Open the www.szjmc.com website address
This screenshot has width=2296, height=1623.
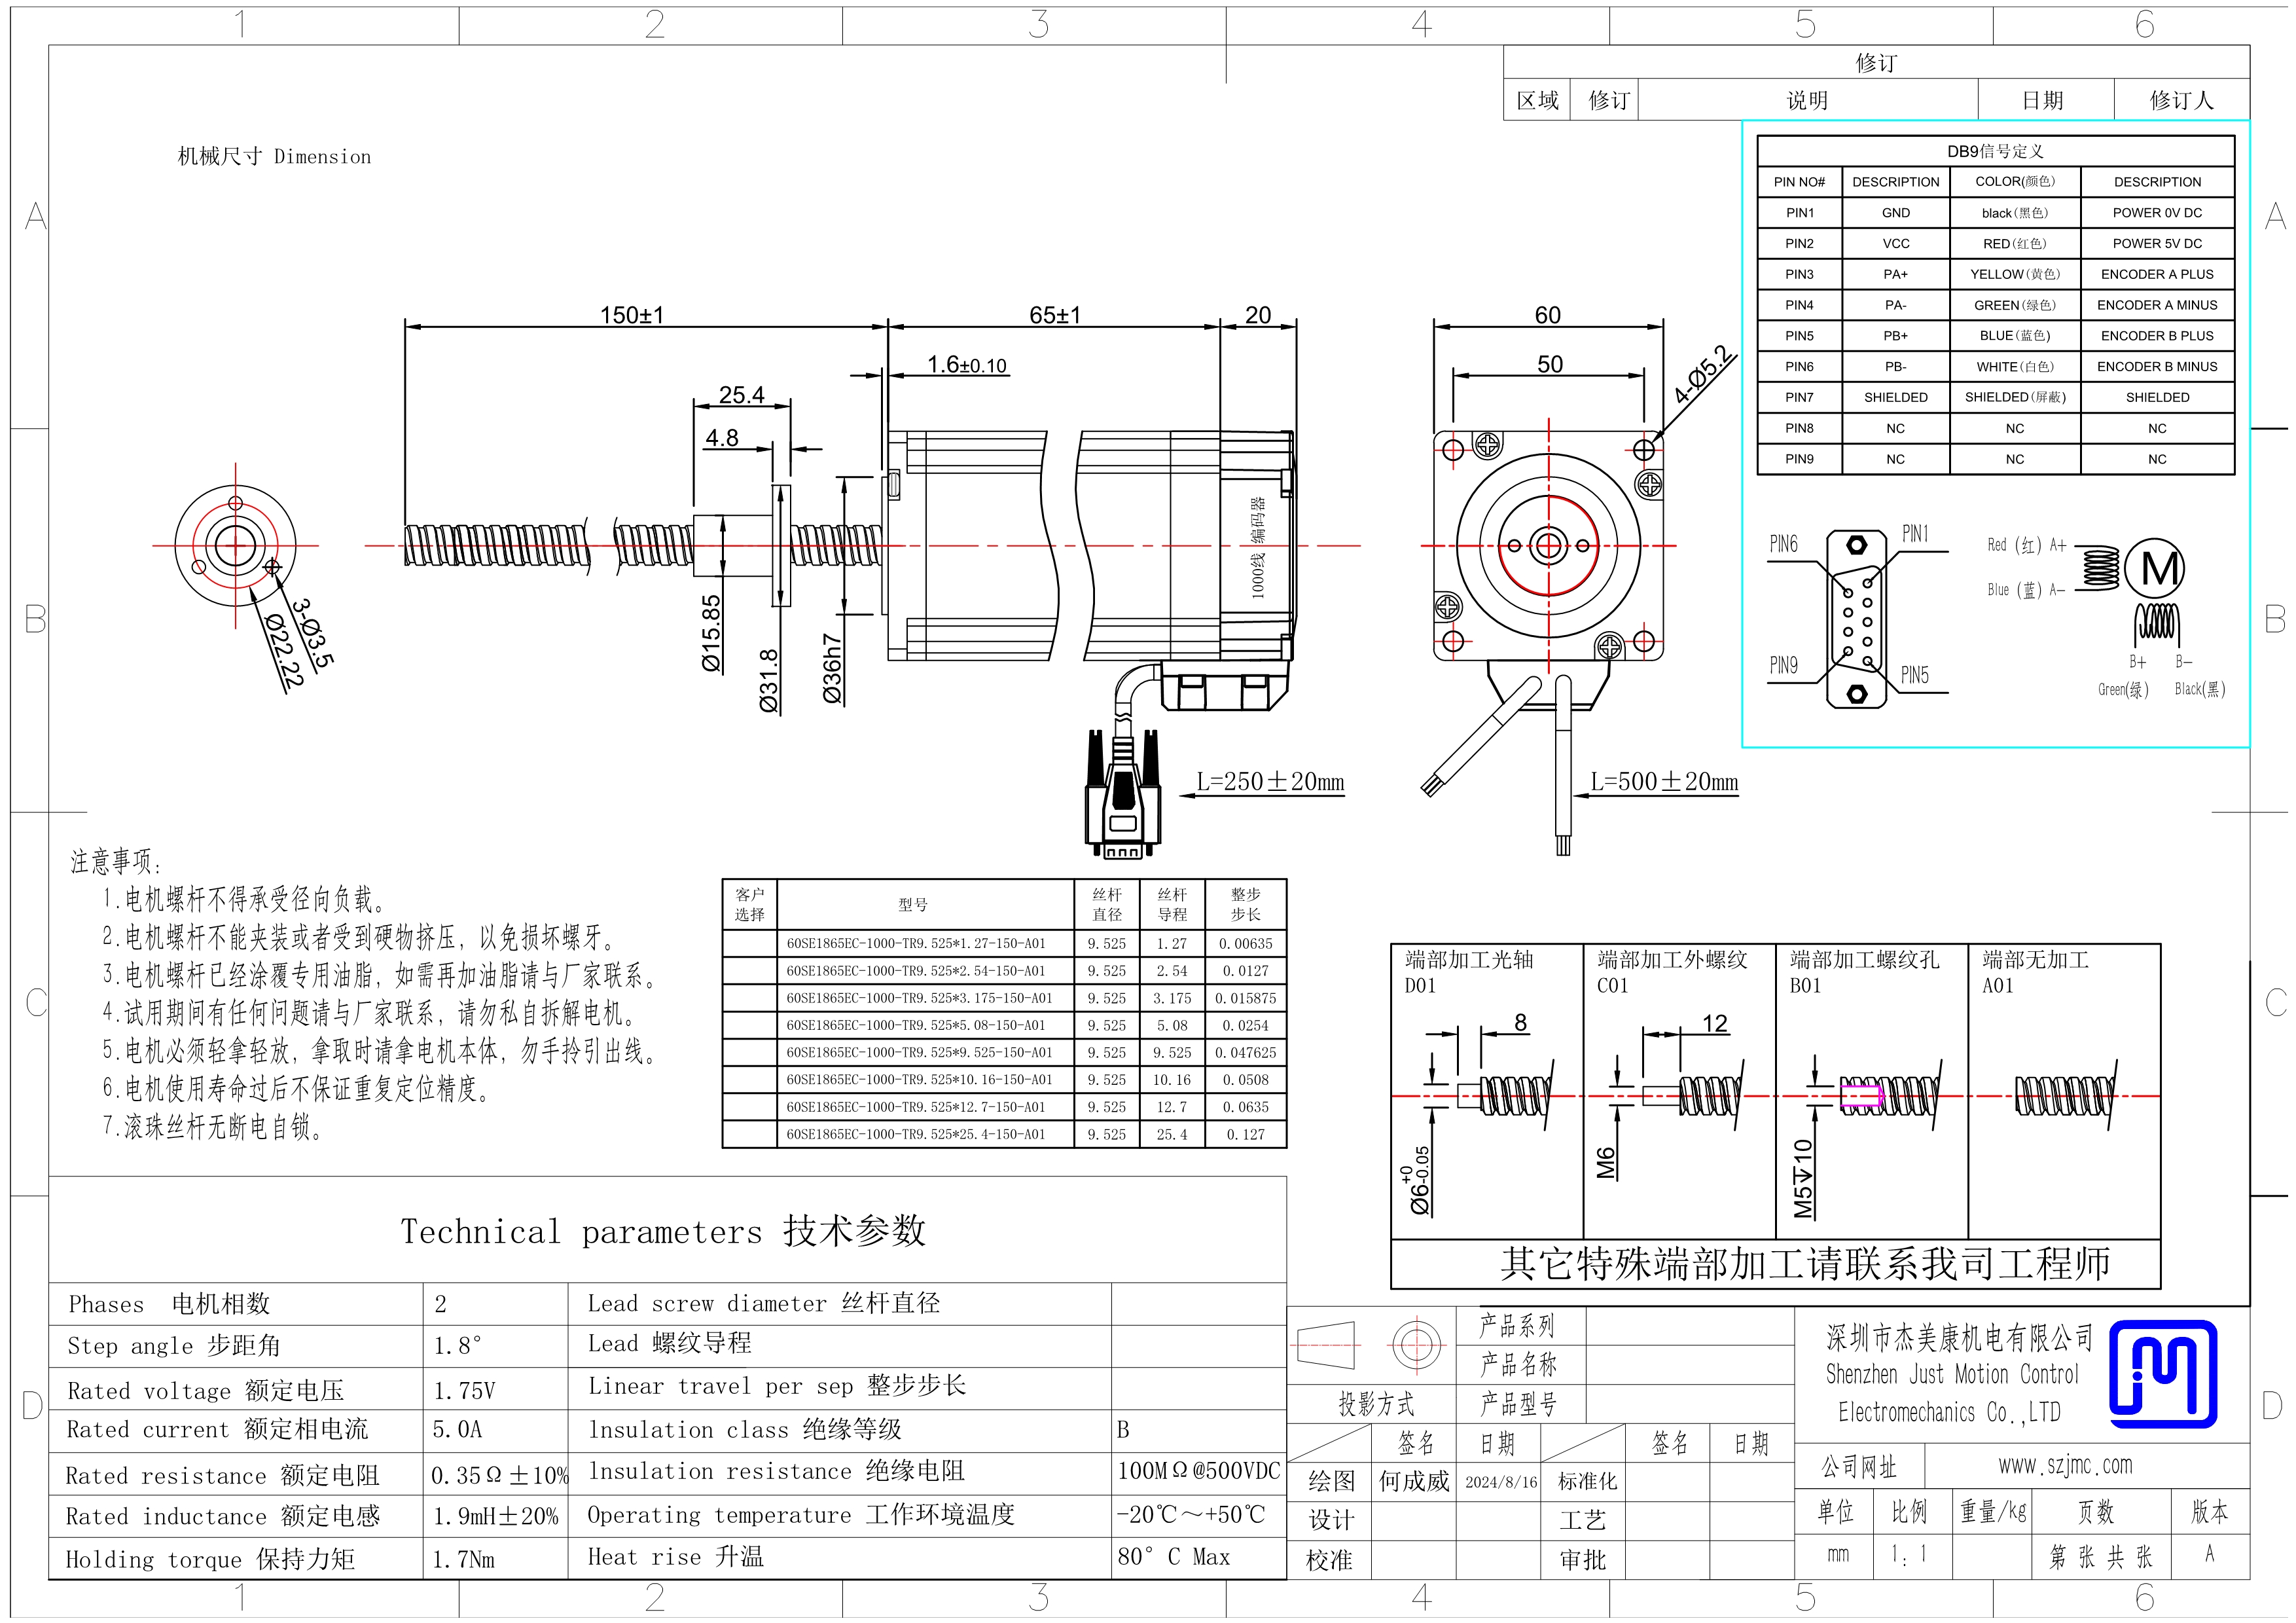click(x=2065, y=1465)
